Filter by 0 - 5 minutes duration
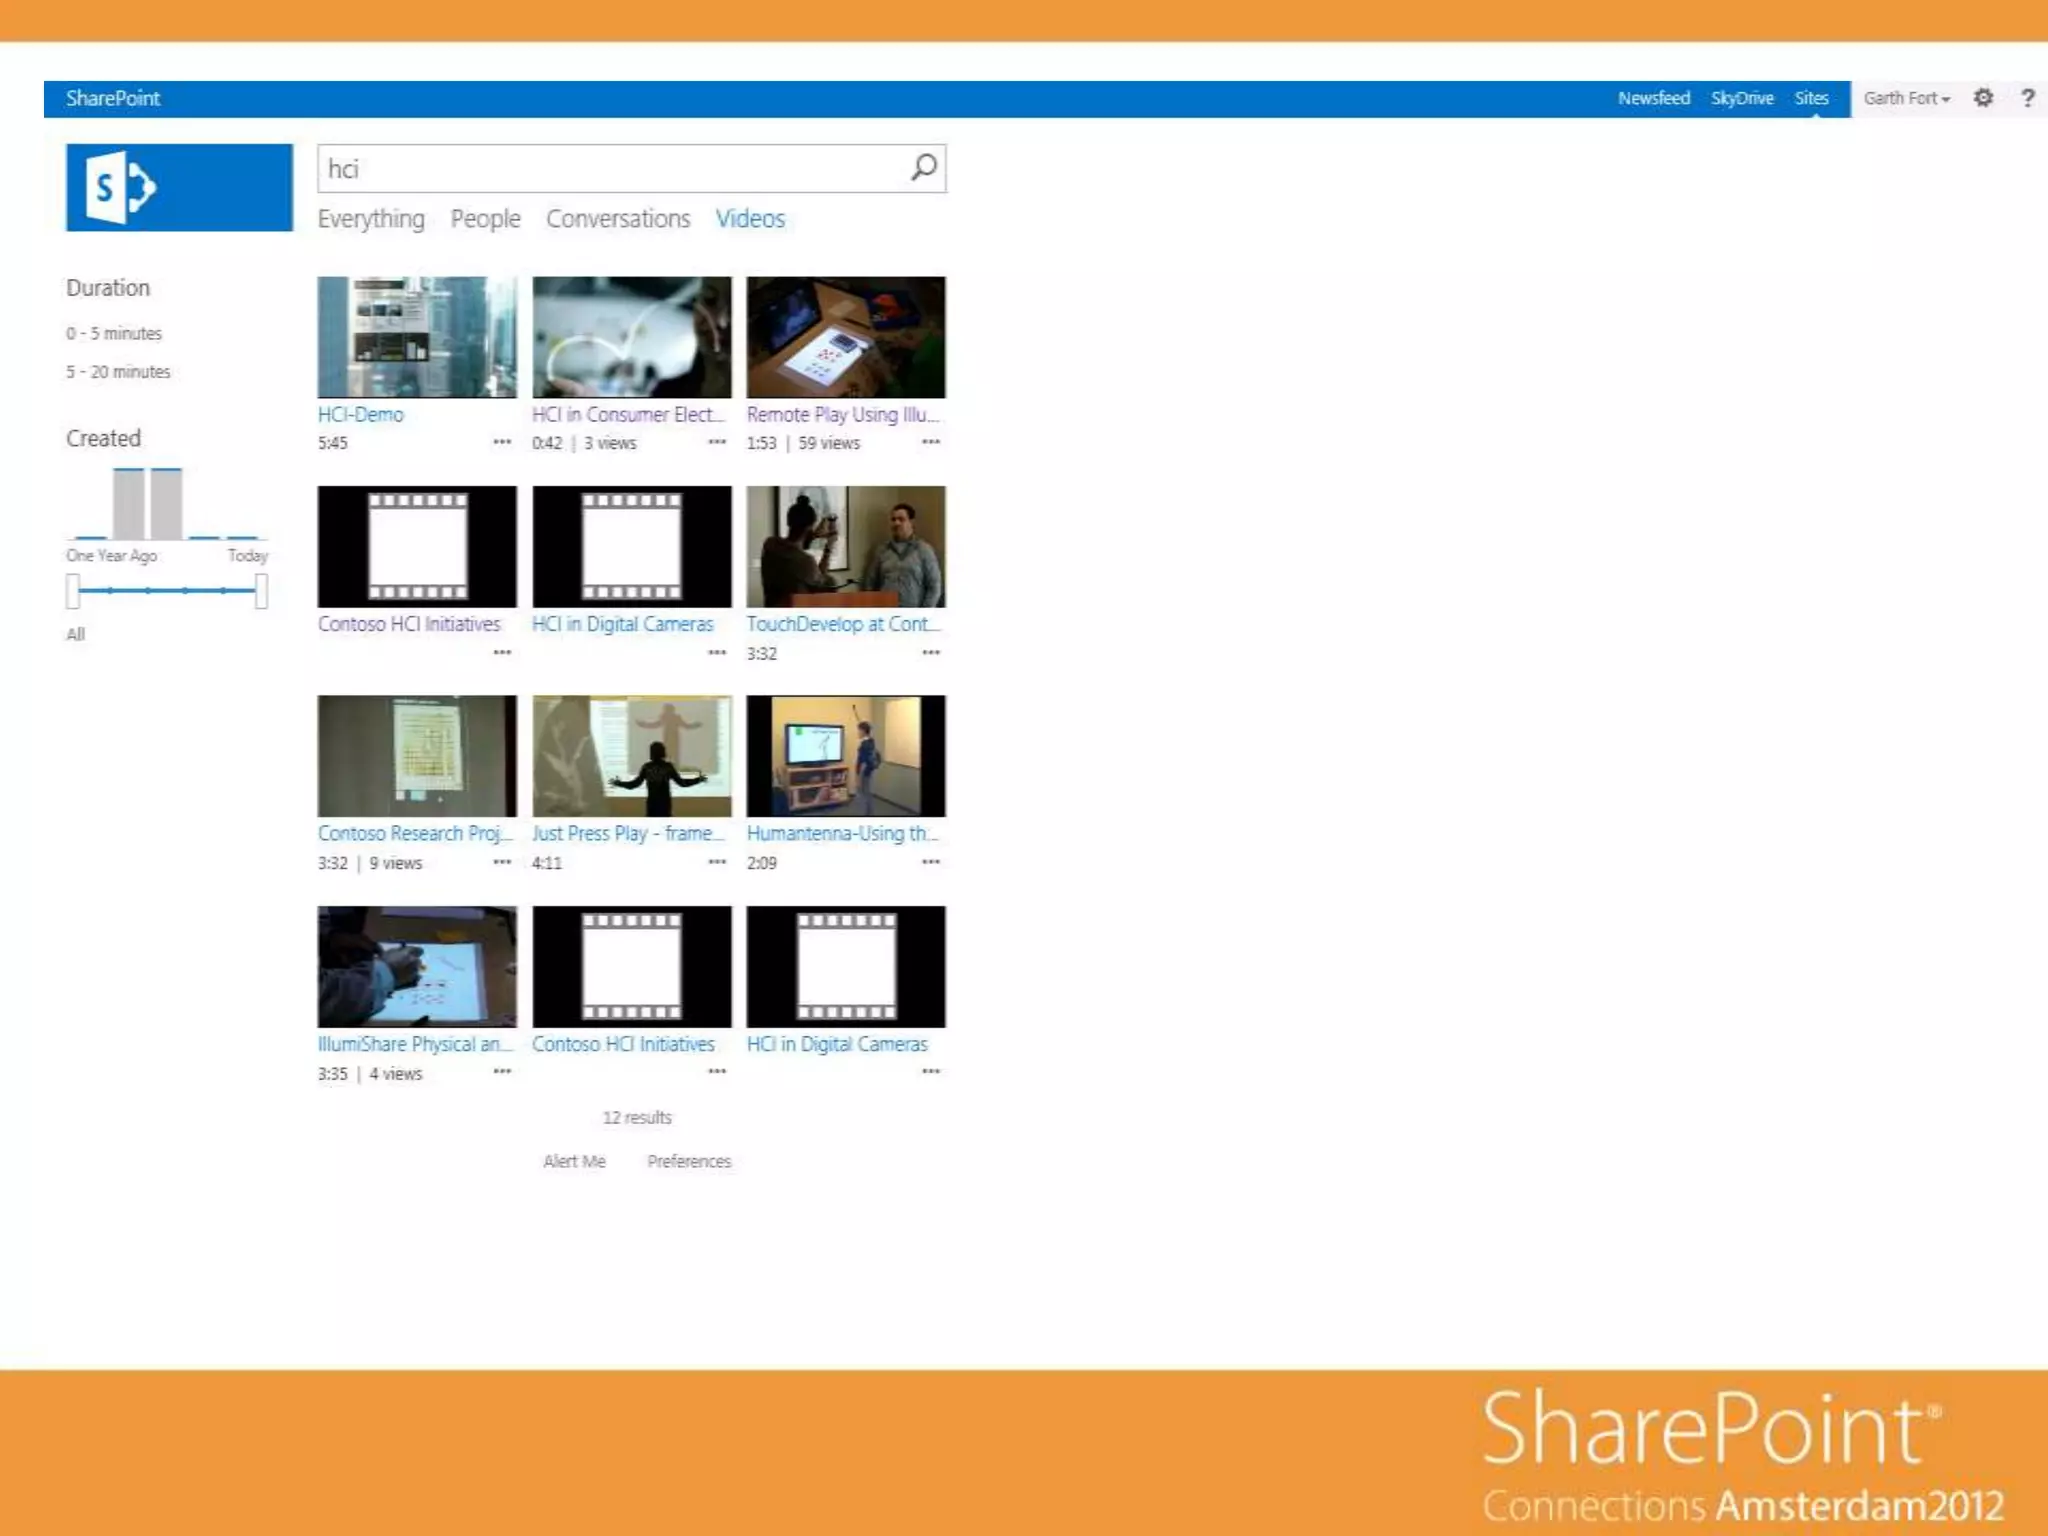The width and height of the screenshot is (2048, 1536). 114,333
